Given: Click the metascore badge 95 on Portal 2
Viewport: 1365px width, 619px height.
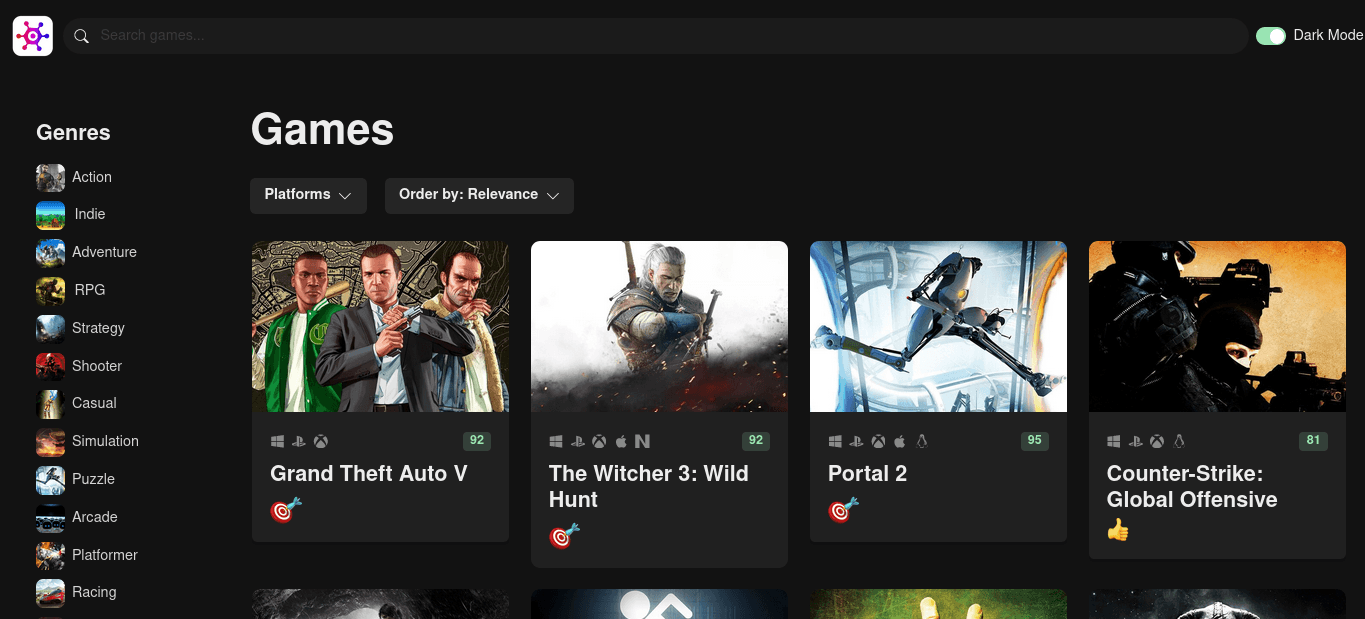Looking at the screenshot, I should pos(1034,441).
